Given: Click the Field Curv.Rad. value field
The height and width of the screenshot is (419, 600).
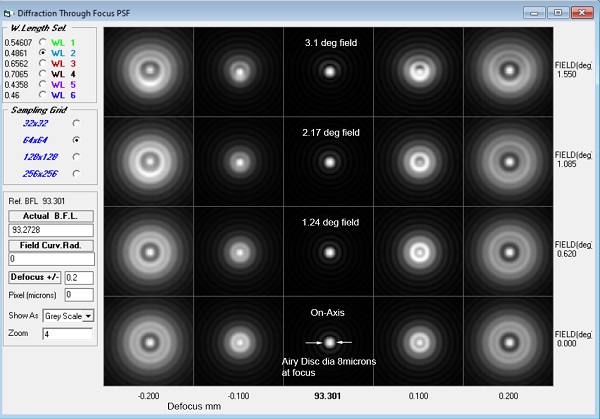Looking at the screenshot, I should (50, 257).
